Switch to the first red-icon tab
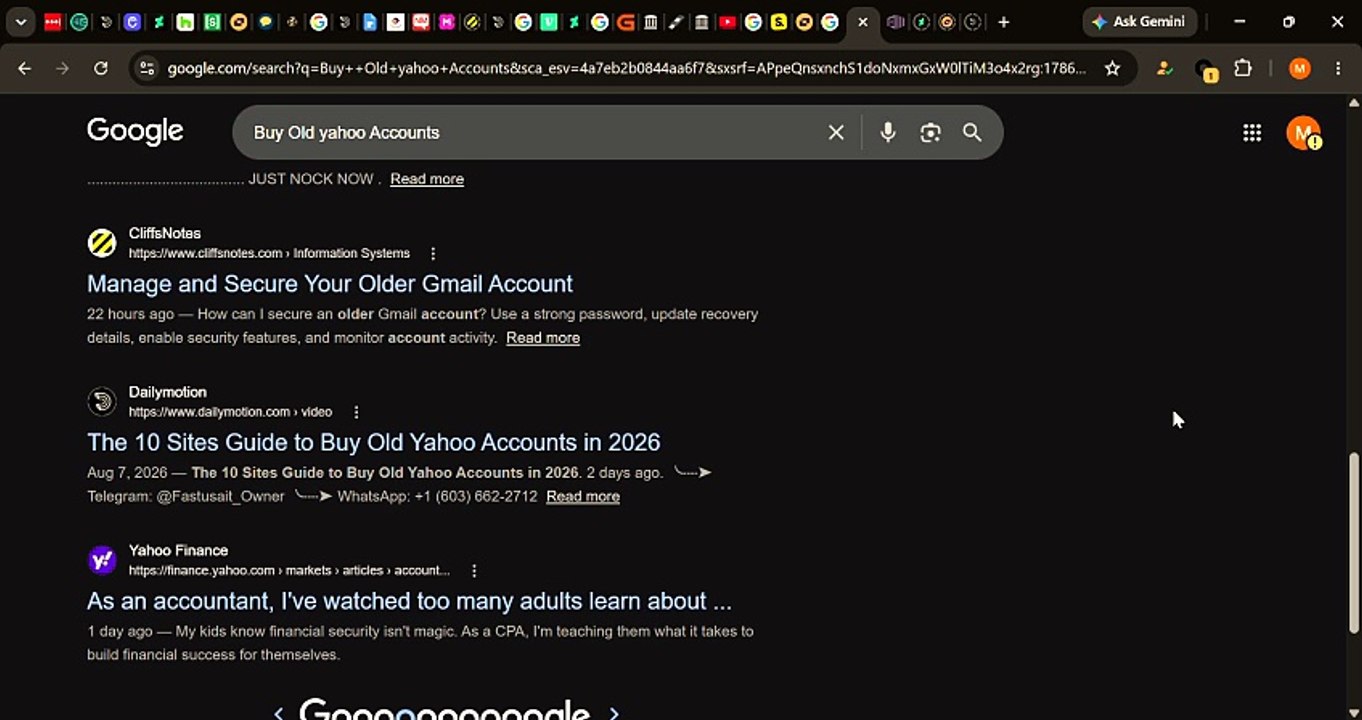The height and width of the screenshot is (720, 1362). point(53,22)
